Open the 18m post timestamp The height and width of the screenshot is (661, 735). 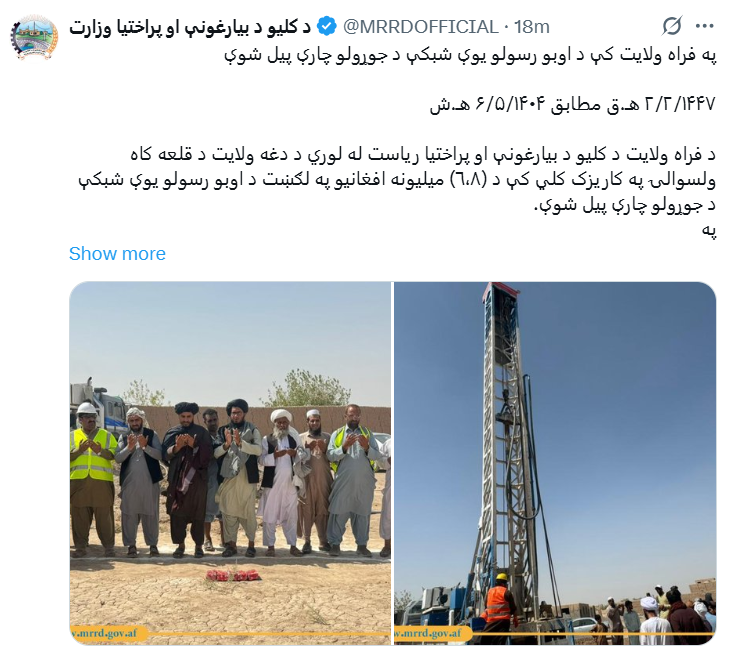click(x=532, y=27)
